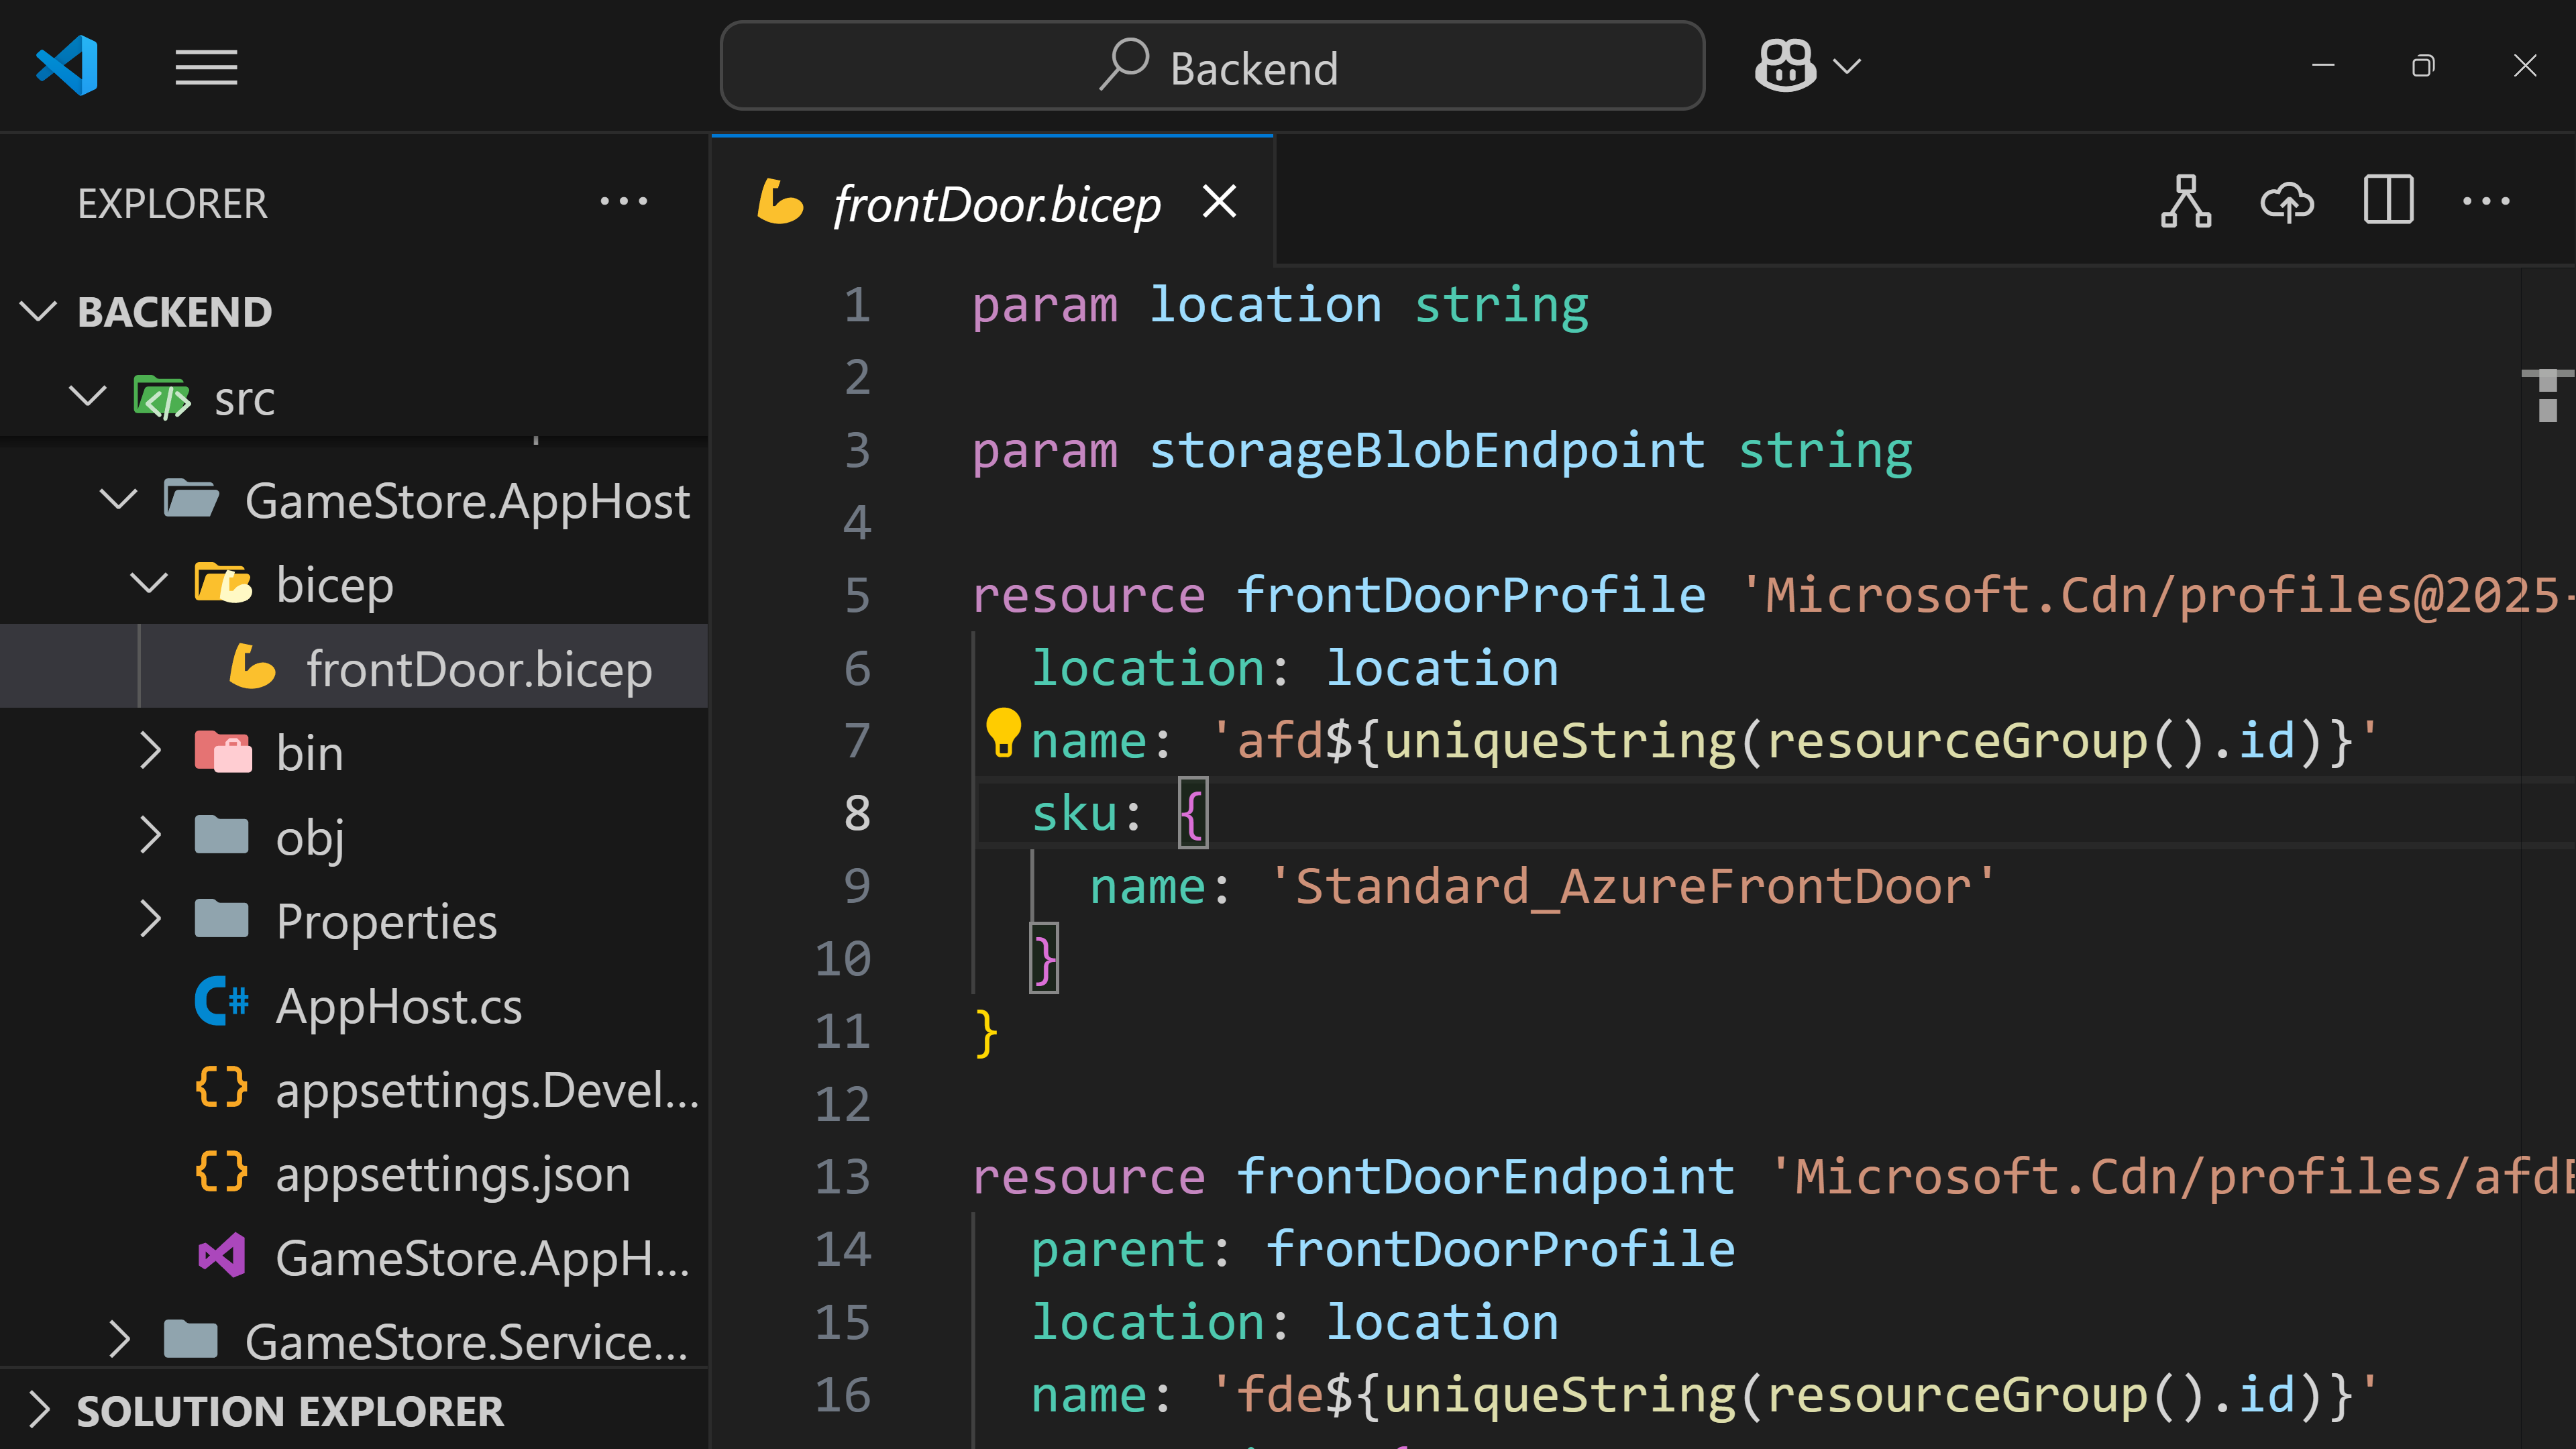Click 'storageBlobEndpoint' parameter name on line 3

coord(1427,450)
